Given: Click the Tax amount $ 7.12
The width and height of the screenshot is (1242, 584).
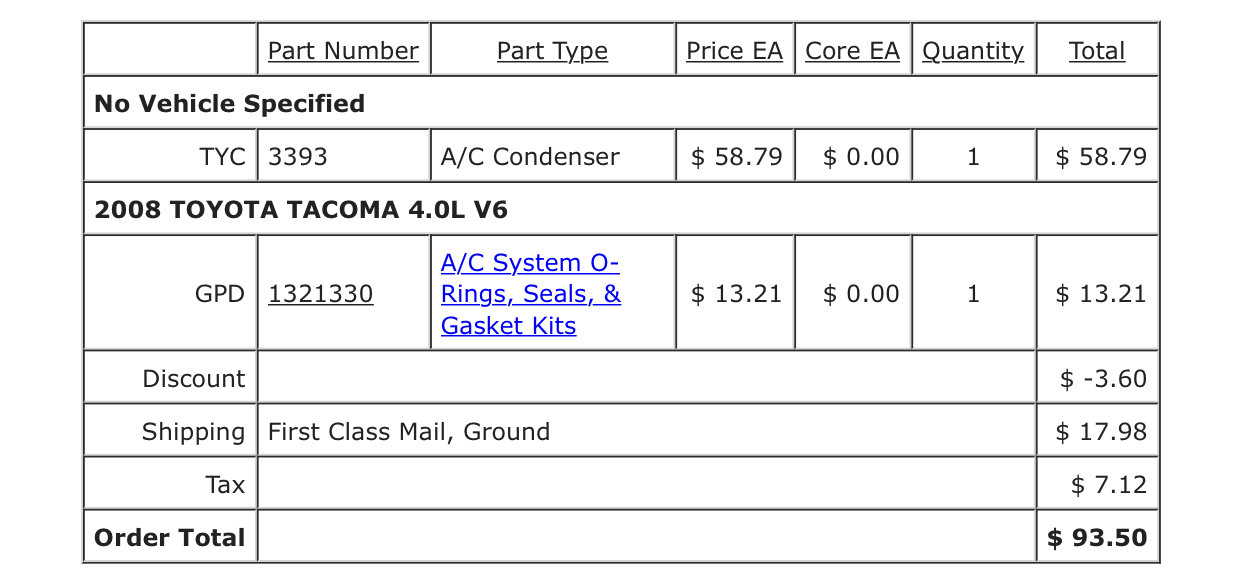Looking at the screenshot, I should (1109, 485).
